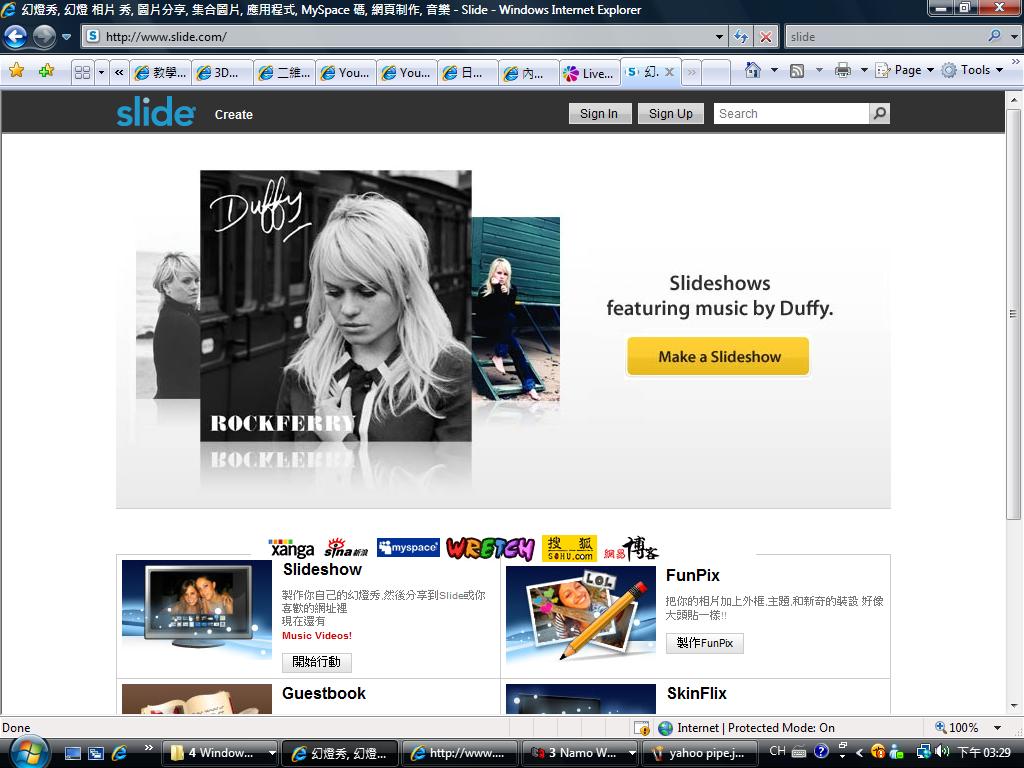The image size is (1024, 768).
Task: Click the Add to Favorites icon
Action: point(46,71)
